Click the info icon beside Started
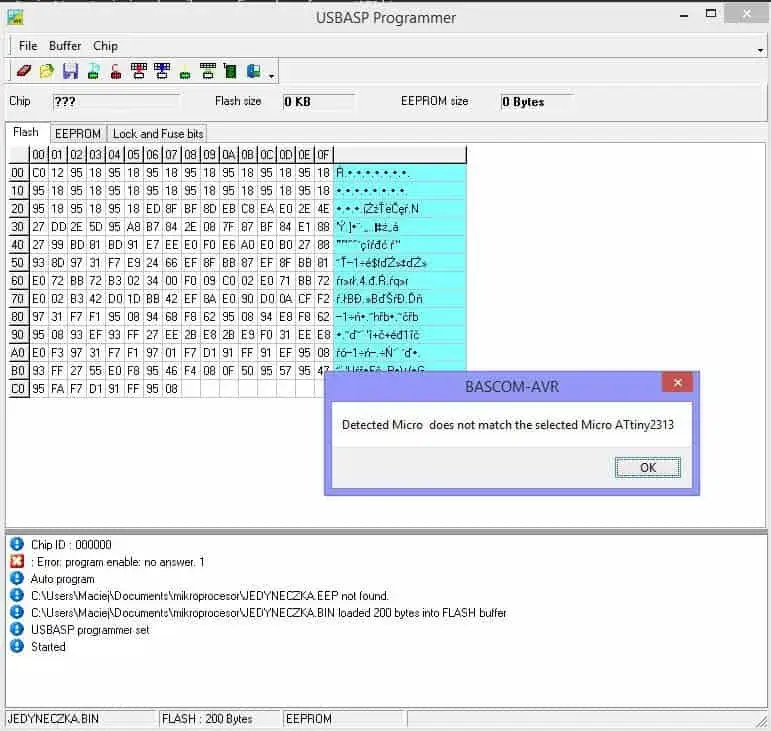 pyautogui.click(x=17, y=646)
